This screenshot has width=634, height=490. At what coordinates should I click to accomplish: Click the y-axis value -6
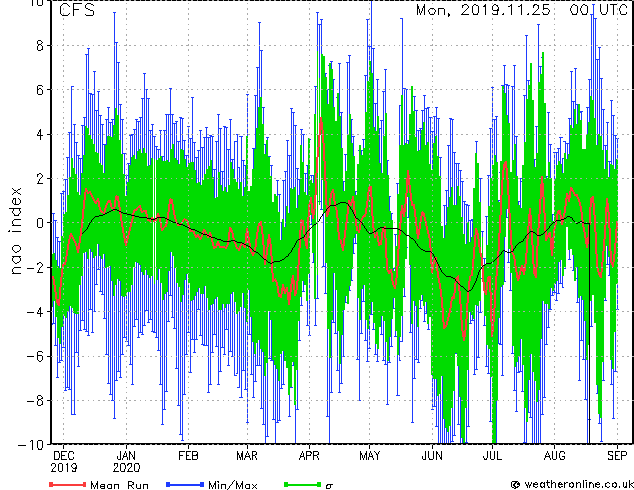tap(35, 356)
